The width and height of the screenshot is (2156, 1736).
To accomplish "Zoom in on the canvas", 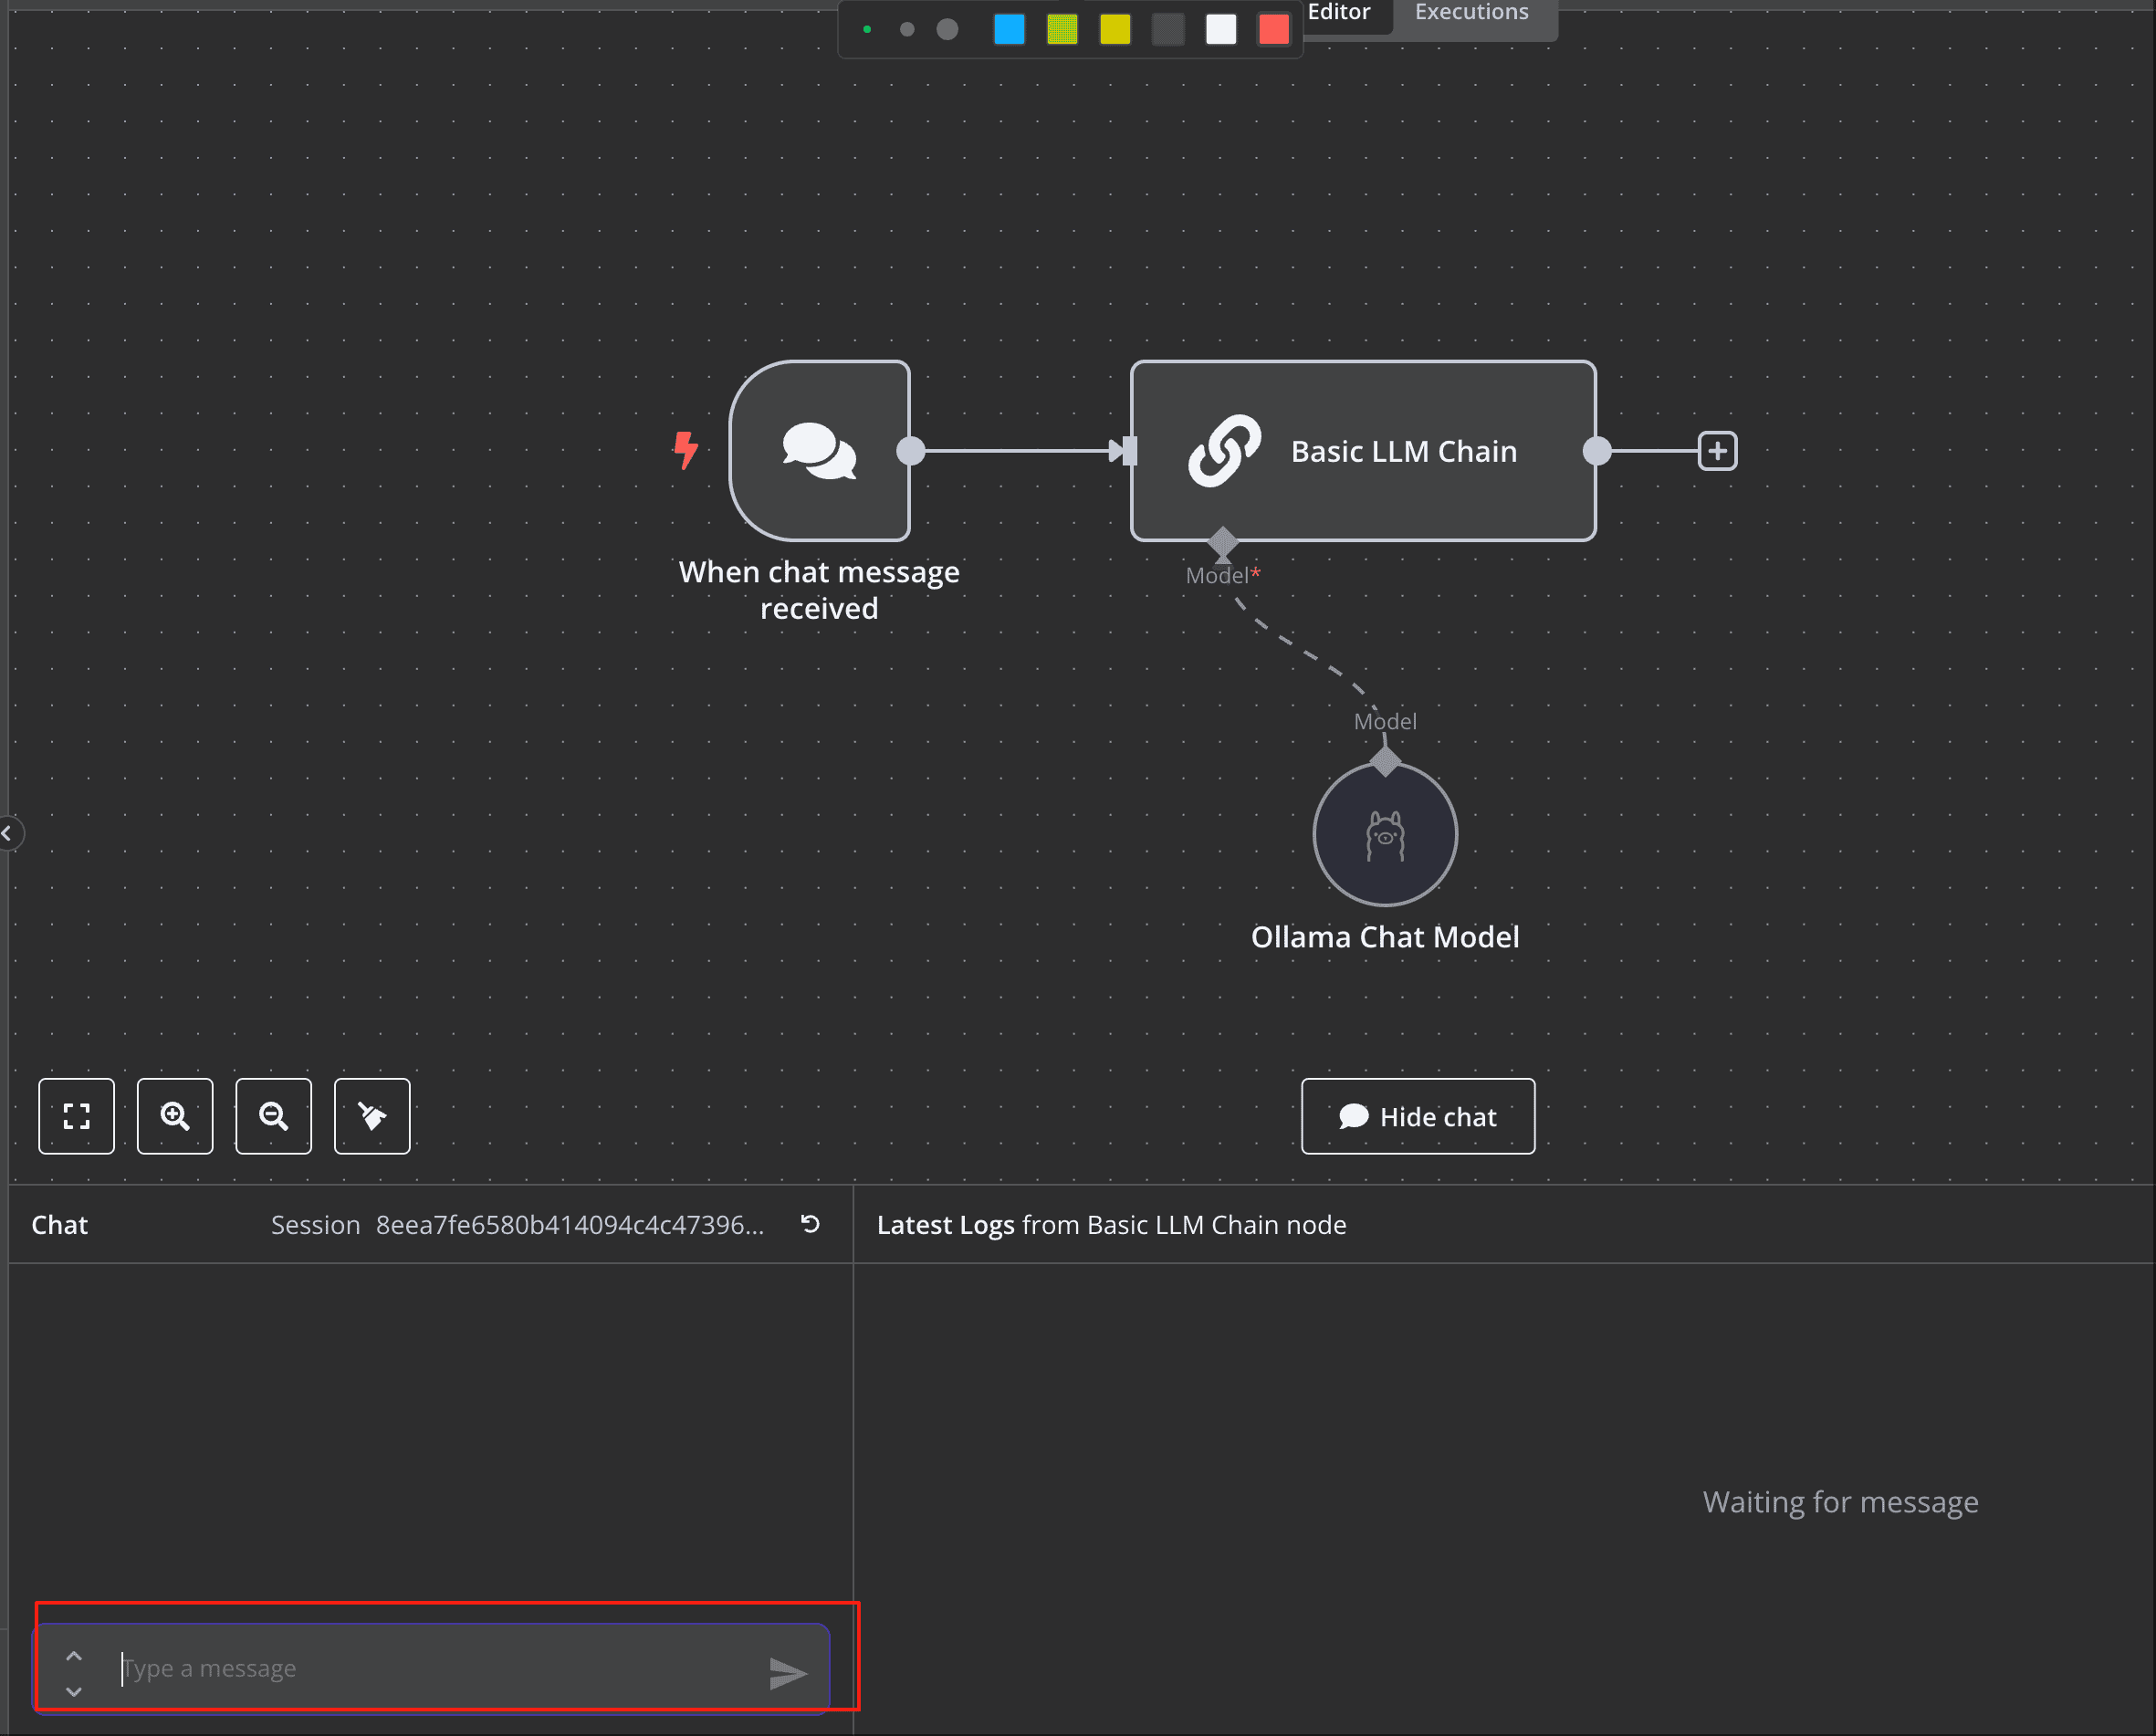I will click(x=175, y=1116).
